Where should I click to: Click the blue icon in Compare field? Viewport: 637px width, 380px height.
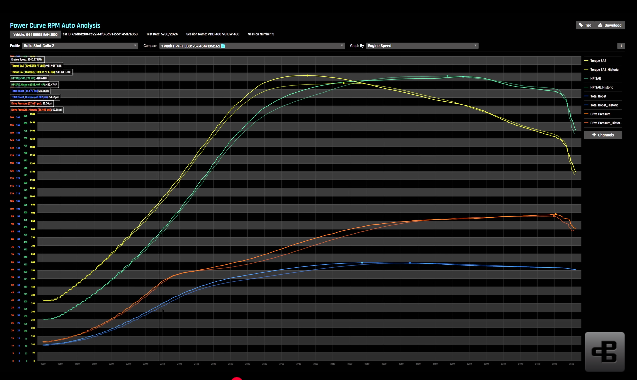[x=223, y=46]
